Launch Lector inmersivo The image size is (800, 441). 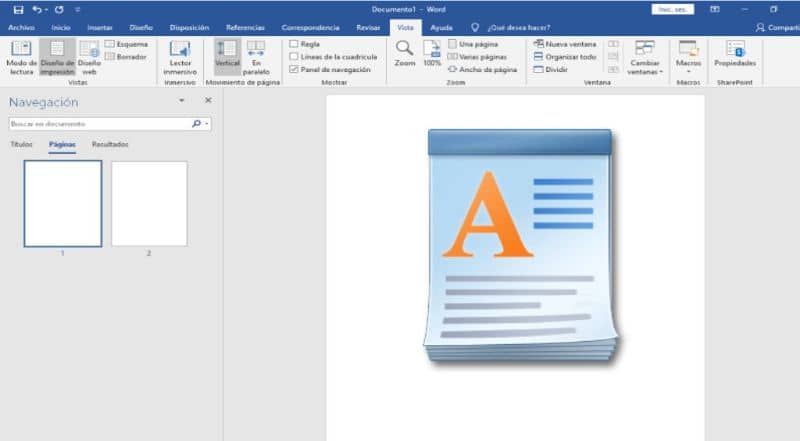180,58
